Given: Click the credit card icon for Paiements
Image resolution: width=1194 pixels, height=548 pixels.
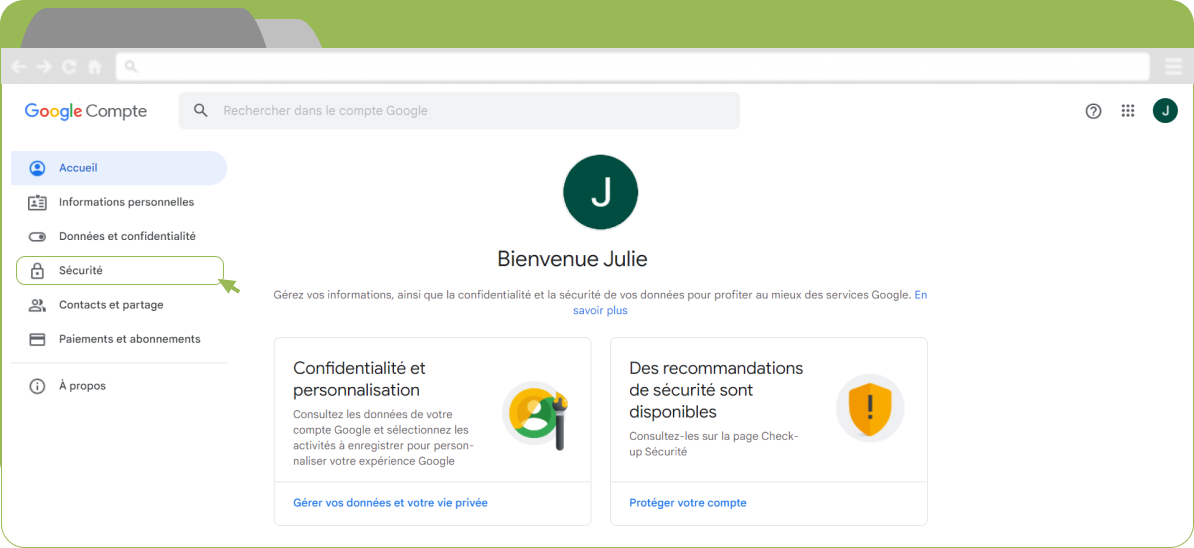Looking at the screenshot, I should coord(37,339).
